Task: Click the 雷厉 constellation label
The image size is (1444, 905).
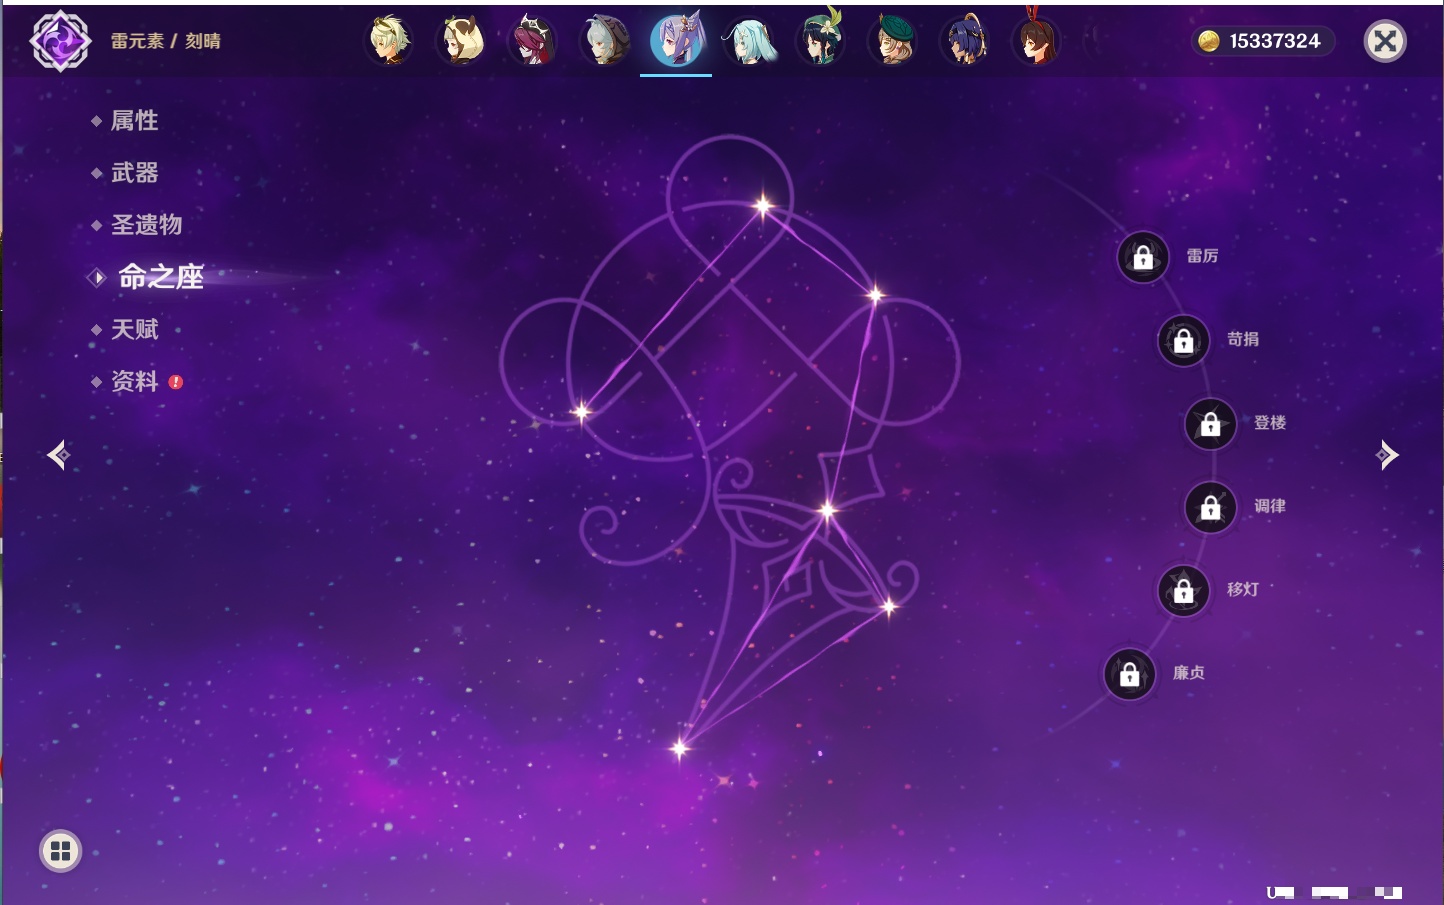Action: point(1202,256)
